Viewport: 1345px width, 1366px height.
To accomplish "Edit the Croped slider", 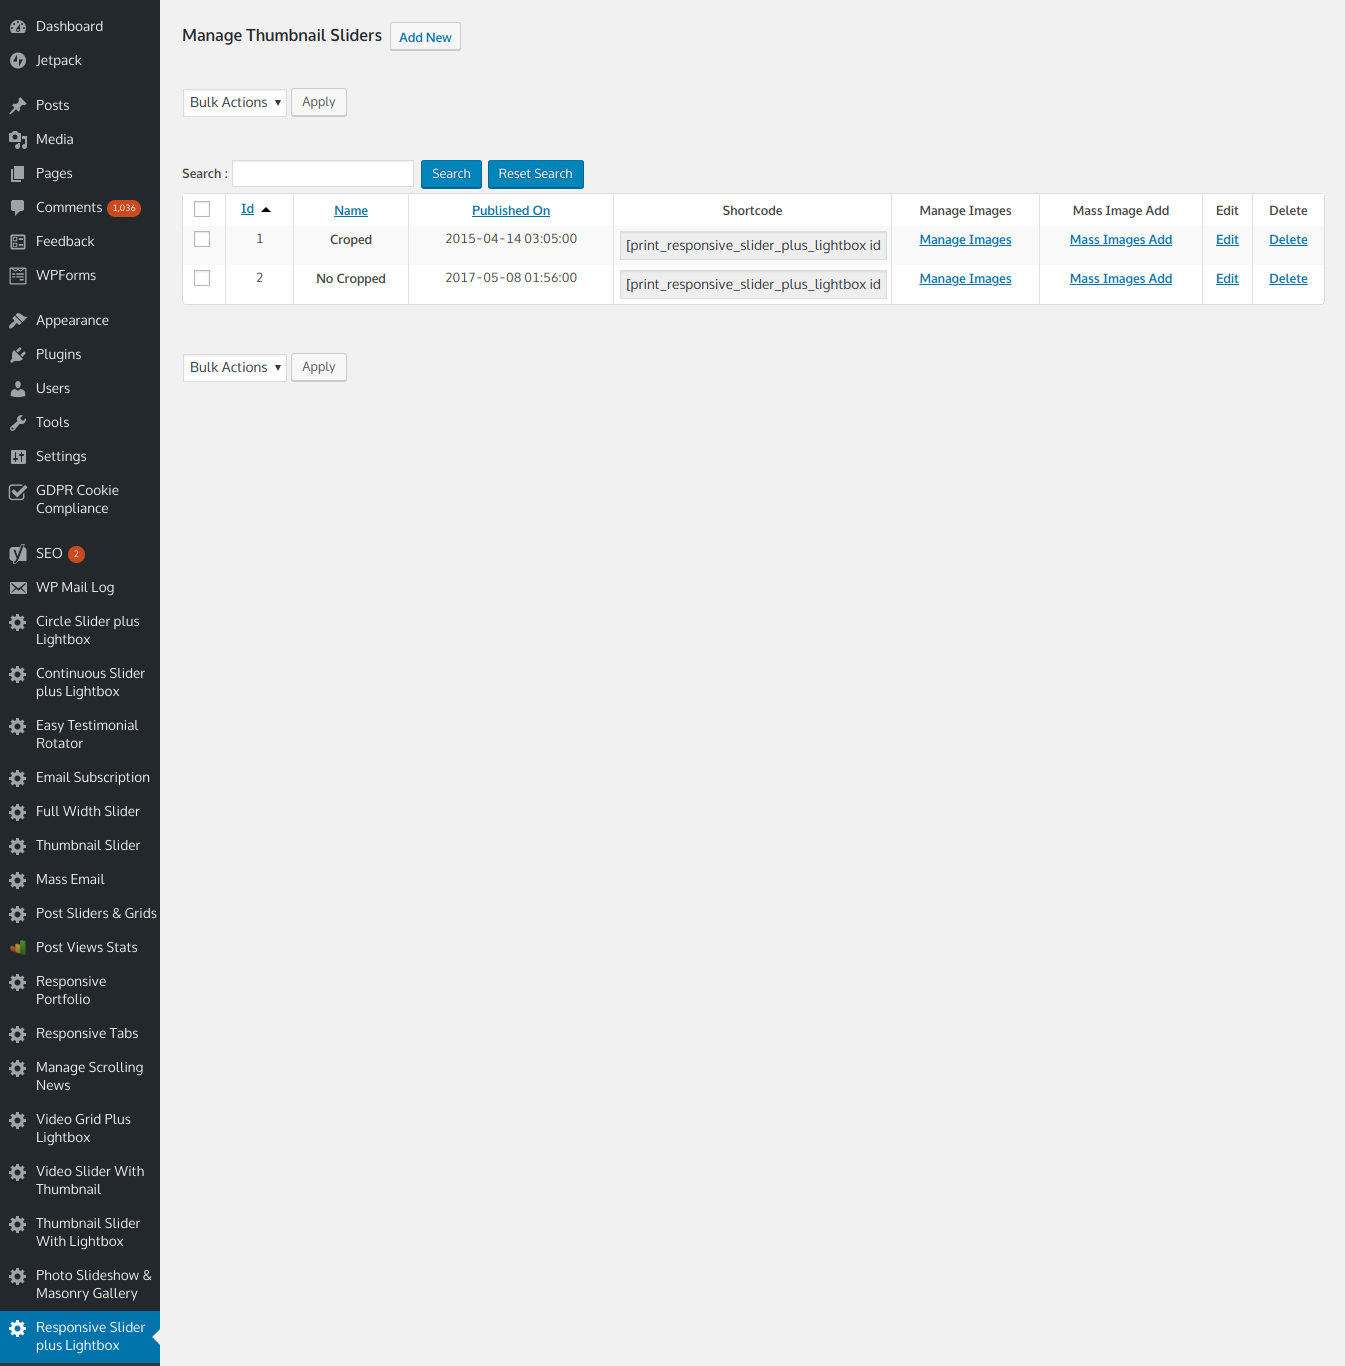I will coord(1227,240).
